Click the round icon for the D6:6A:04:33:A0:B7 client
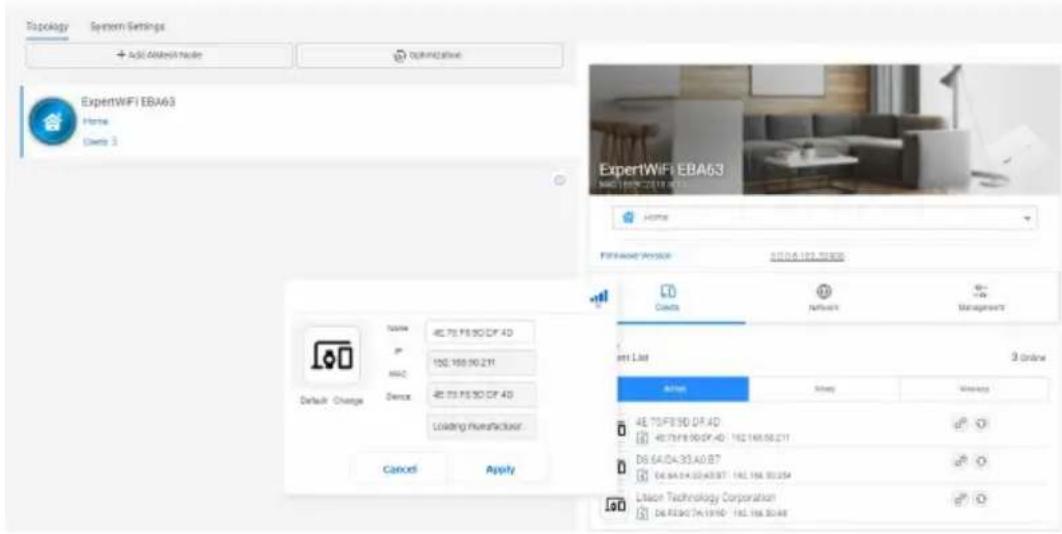 [982, 461]
